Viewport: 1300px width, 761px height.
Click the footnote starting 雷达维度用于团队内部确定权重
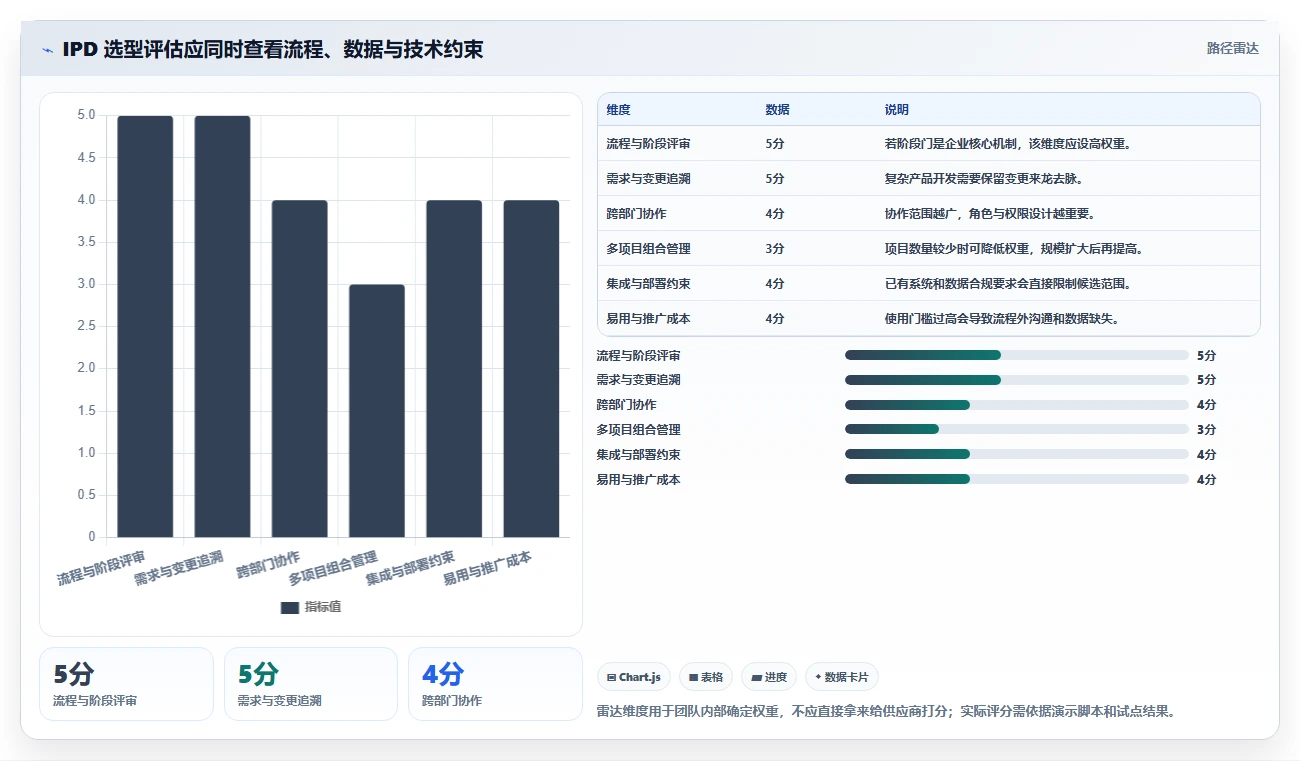[886, 711]
